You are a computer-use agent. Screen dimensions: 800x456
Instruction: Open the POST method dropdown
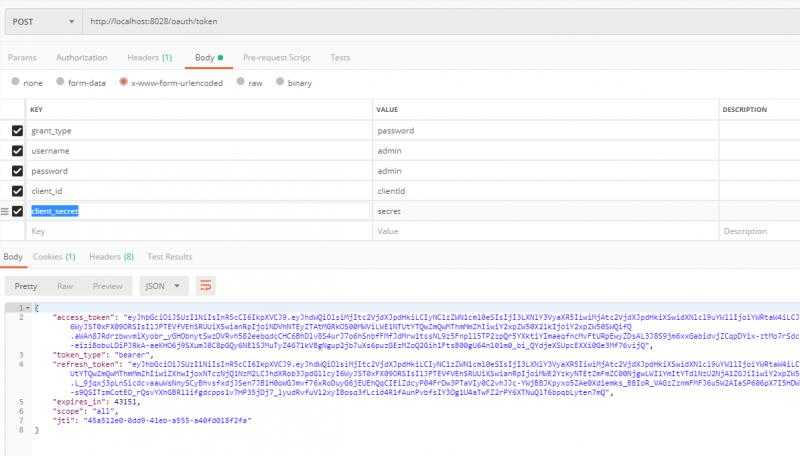coord(43,22)
